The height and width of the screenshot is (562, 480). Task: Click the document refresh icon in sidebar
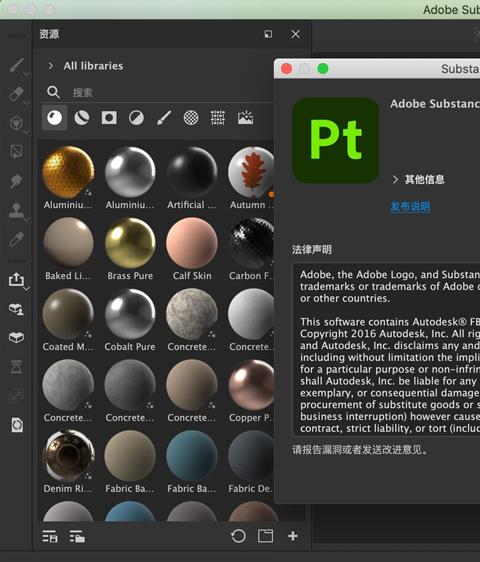(17, 425)
